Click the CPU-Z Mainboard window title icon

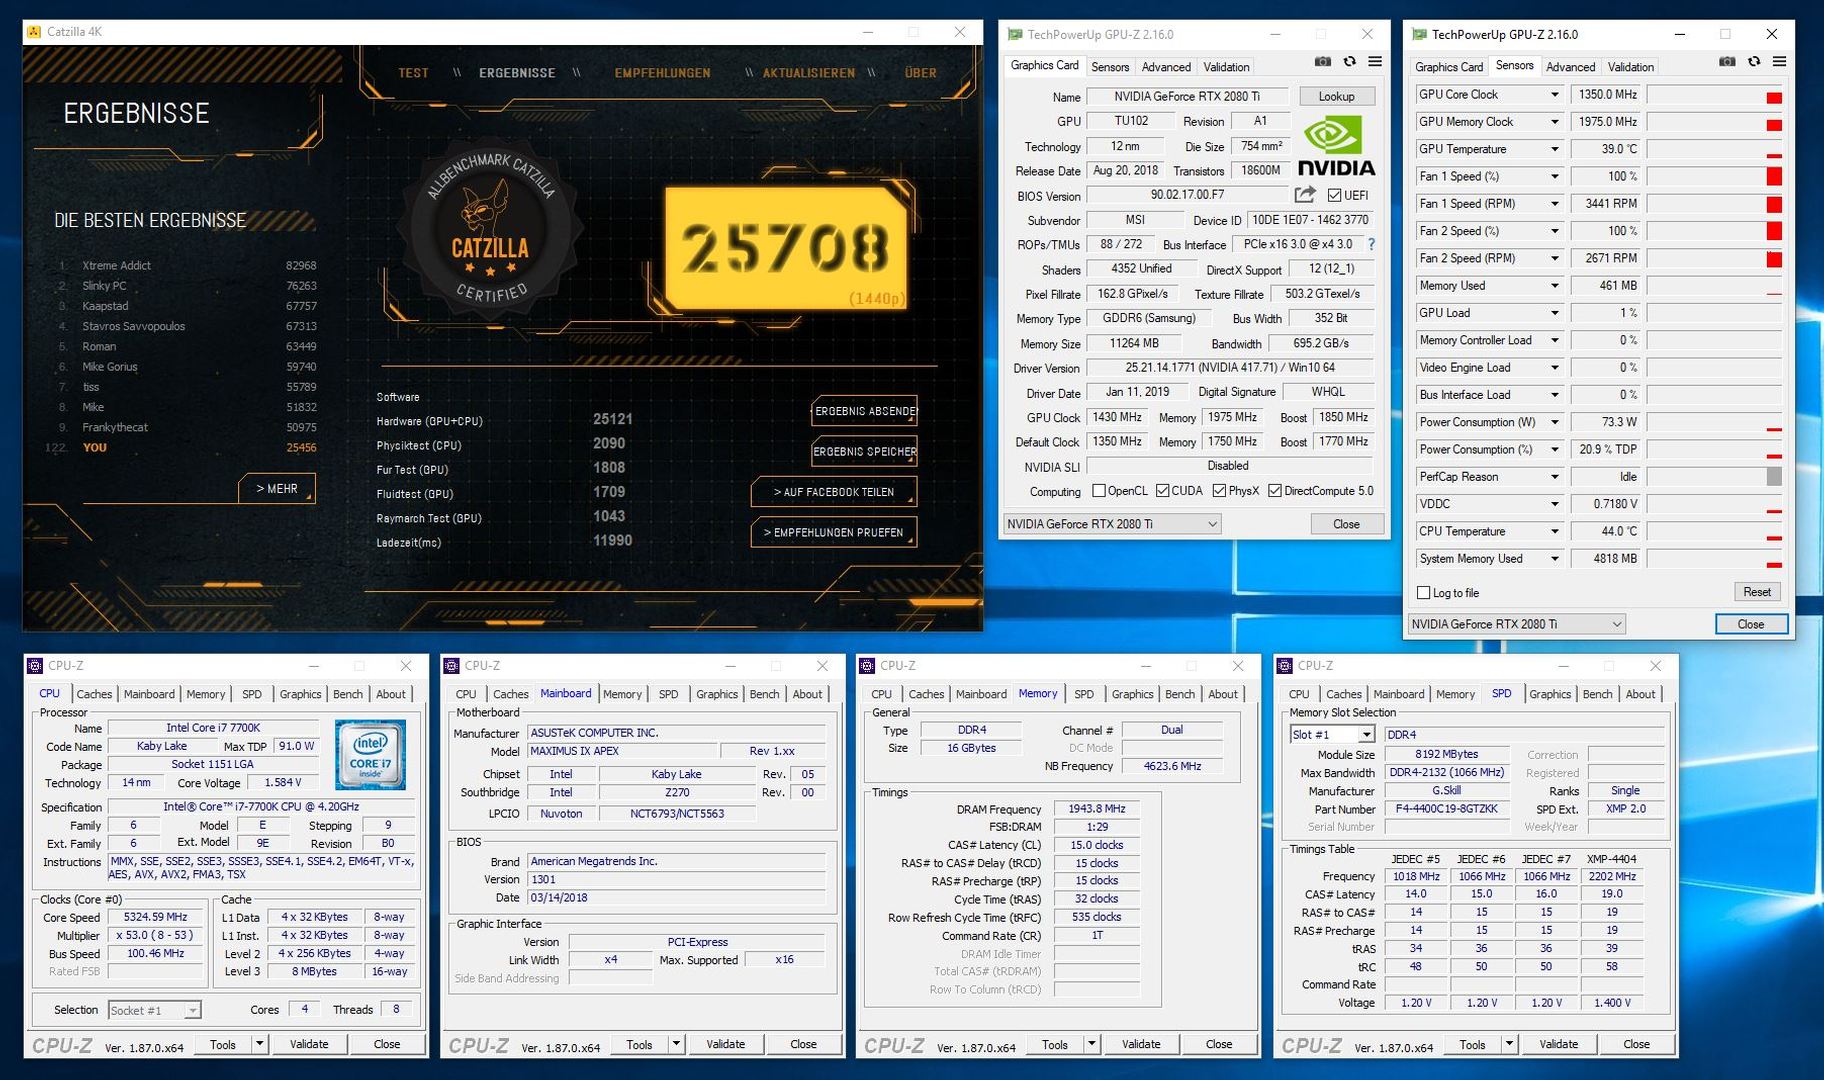coord(452,665)
